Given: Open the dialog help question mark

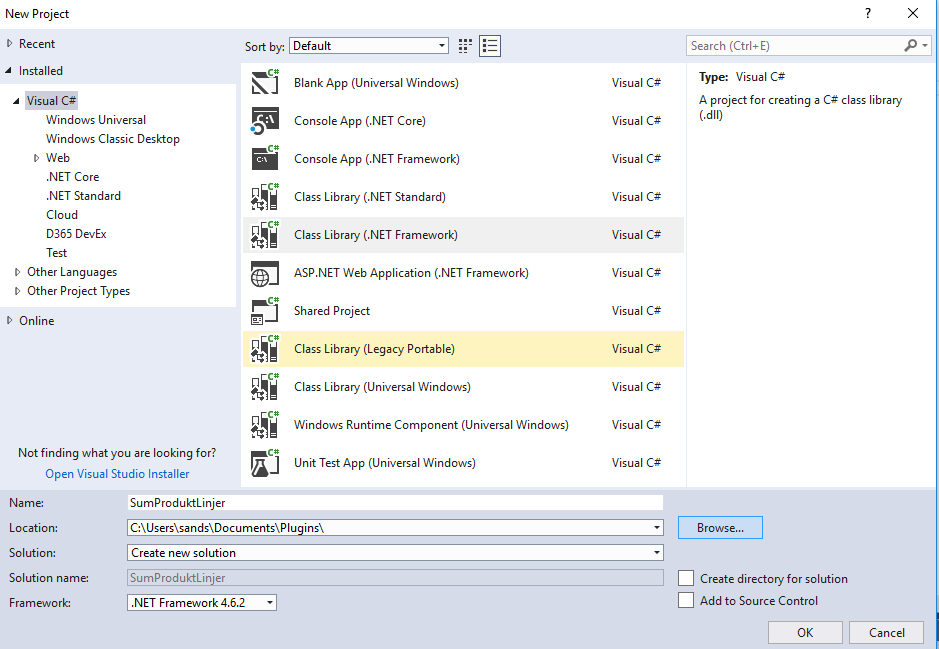Looking at the screenshot, I should click(868, 13).
